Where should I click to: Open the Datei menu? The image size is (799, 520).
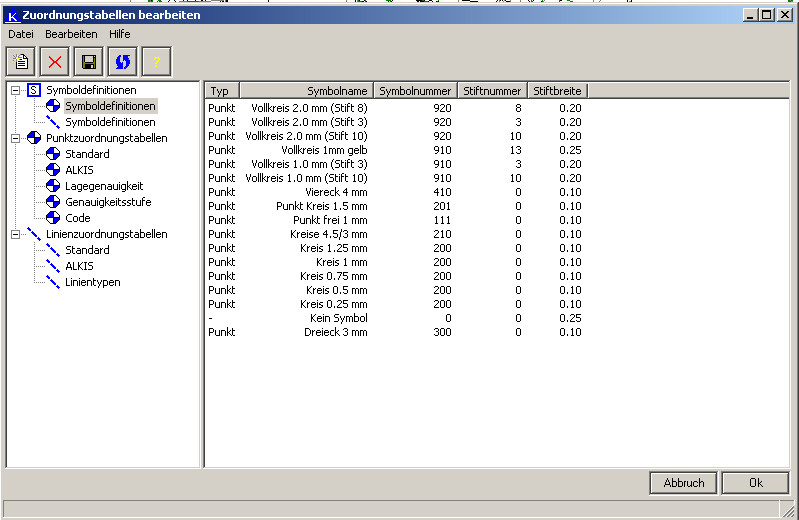(x=21, y=34)
